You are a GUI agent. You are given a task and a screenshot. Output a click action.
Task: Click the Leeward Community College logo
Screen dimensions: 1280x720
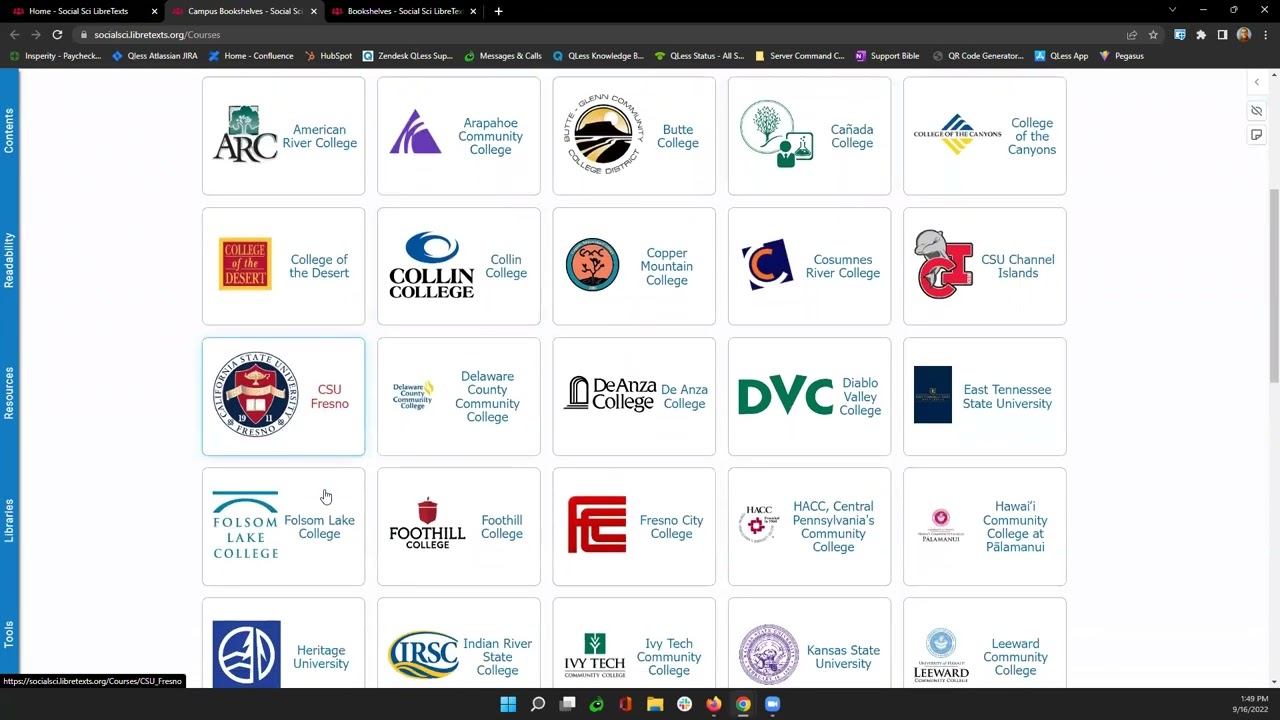tap(941, 655)
